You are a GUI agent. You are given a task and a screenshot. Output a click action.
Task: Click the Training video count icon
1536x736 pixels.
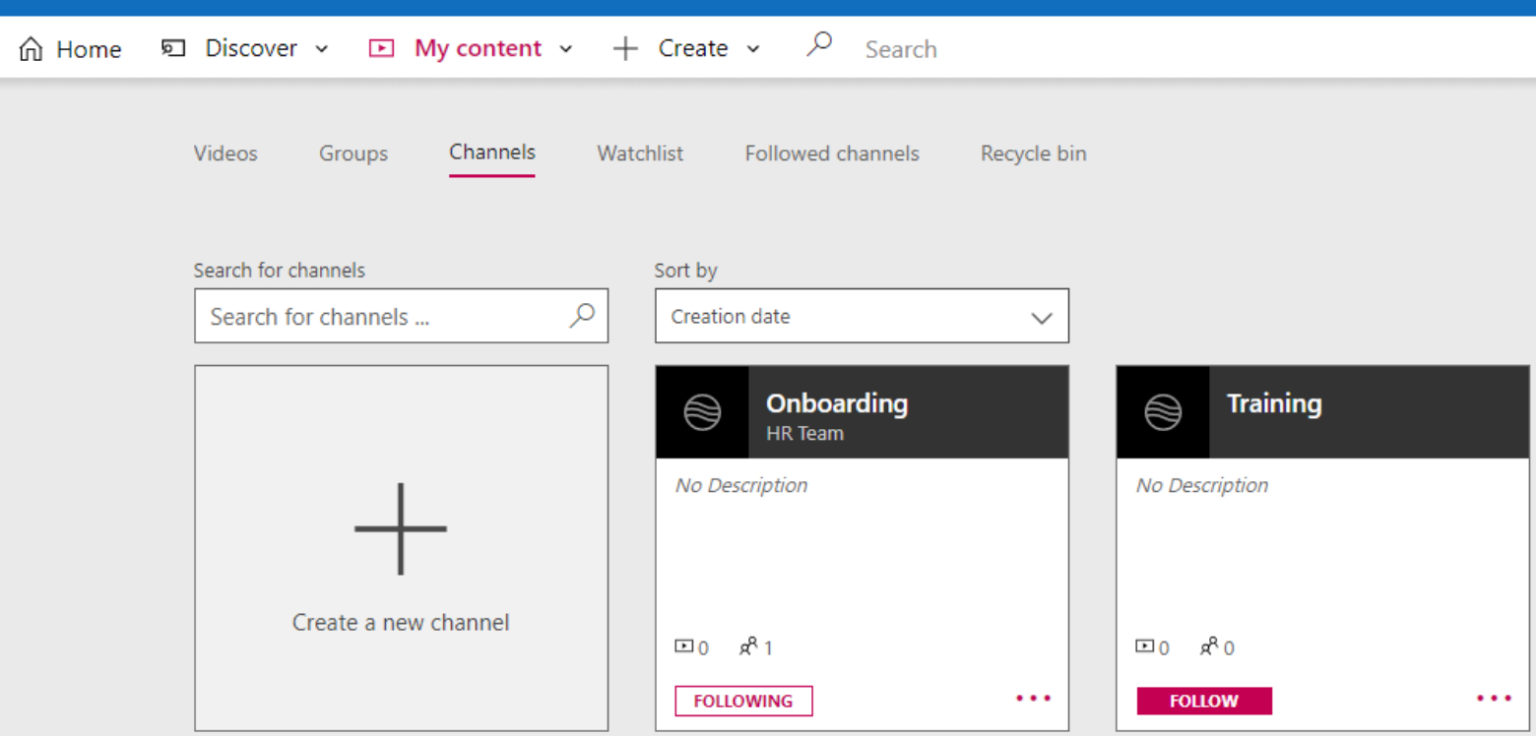click(1145, 647)
